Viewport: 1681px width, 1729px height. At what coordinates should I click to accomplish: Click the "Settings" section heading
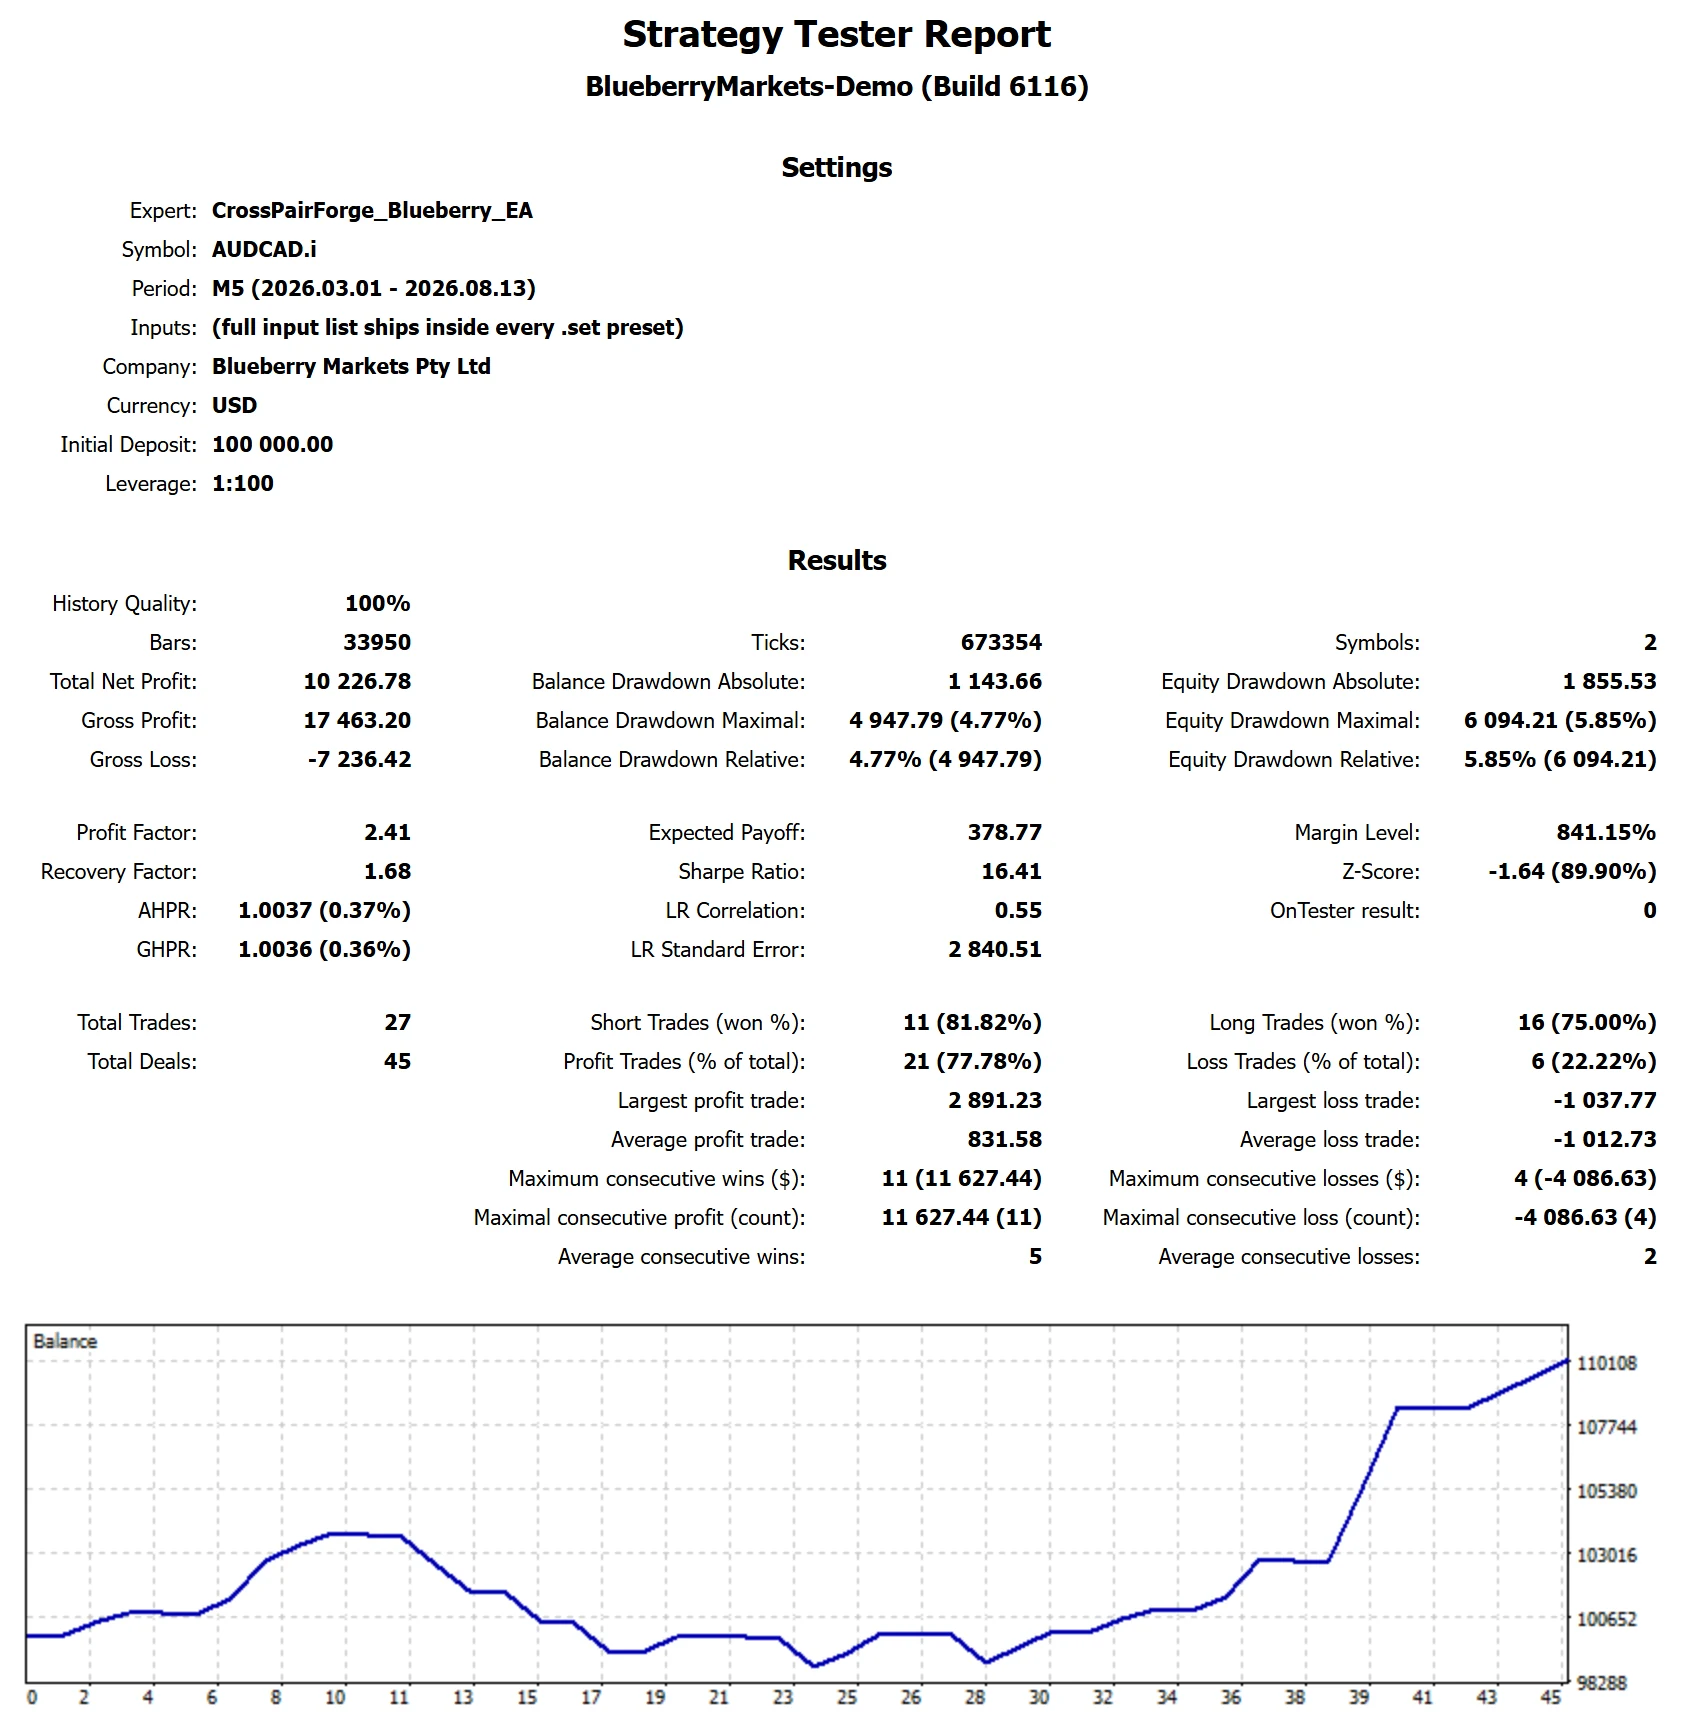(x=837, y=168)
